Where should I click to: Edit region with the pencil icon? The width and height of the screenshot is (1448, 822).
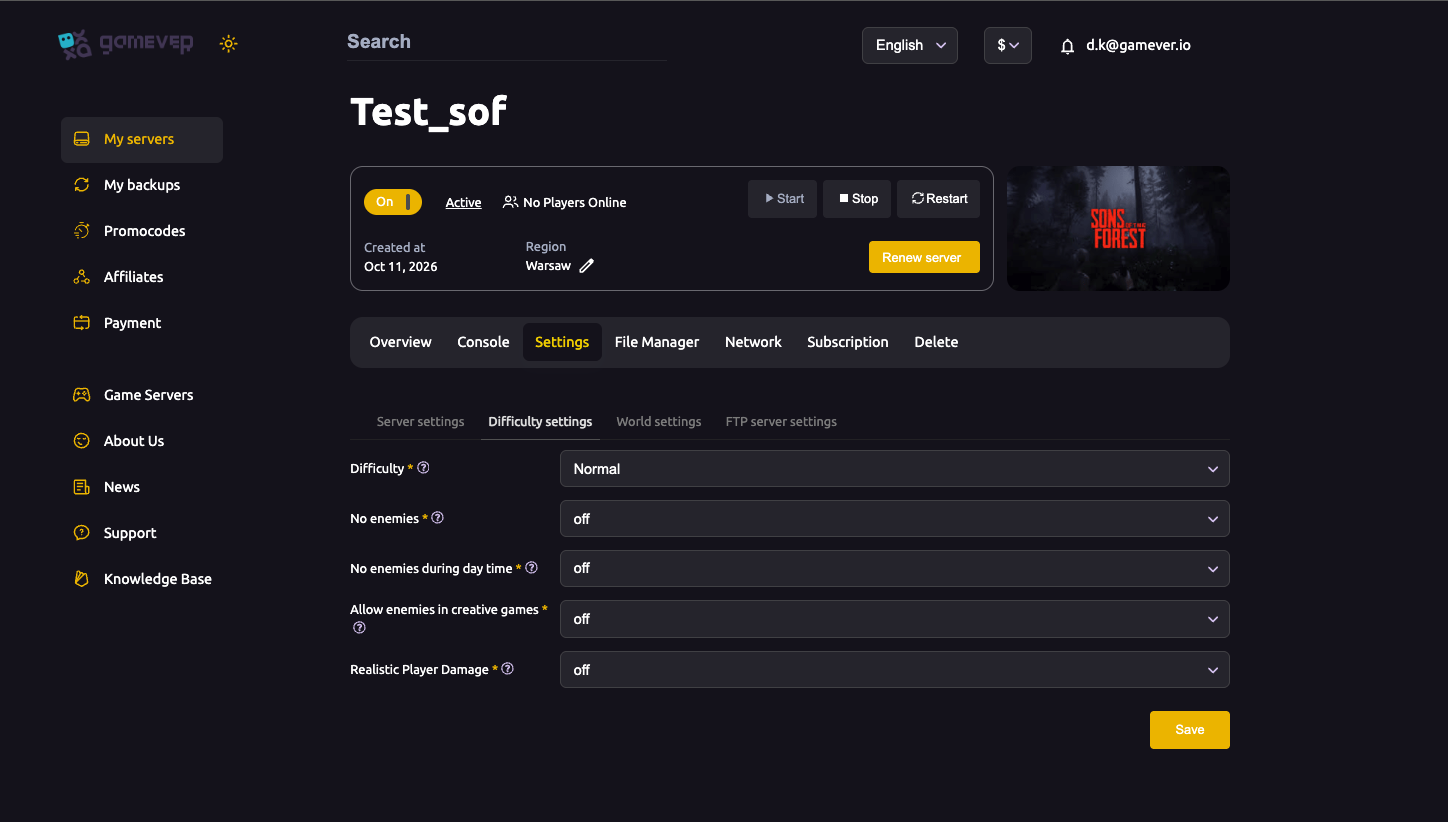click(587, 266)
